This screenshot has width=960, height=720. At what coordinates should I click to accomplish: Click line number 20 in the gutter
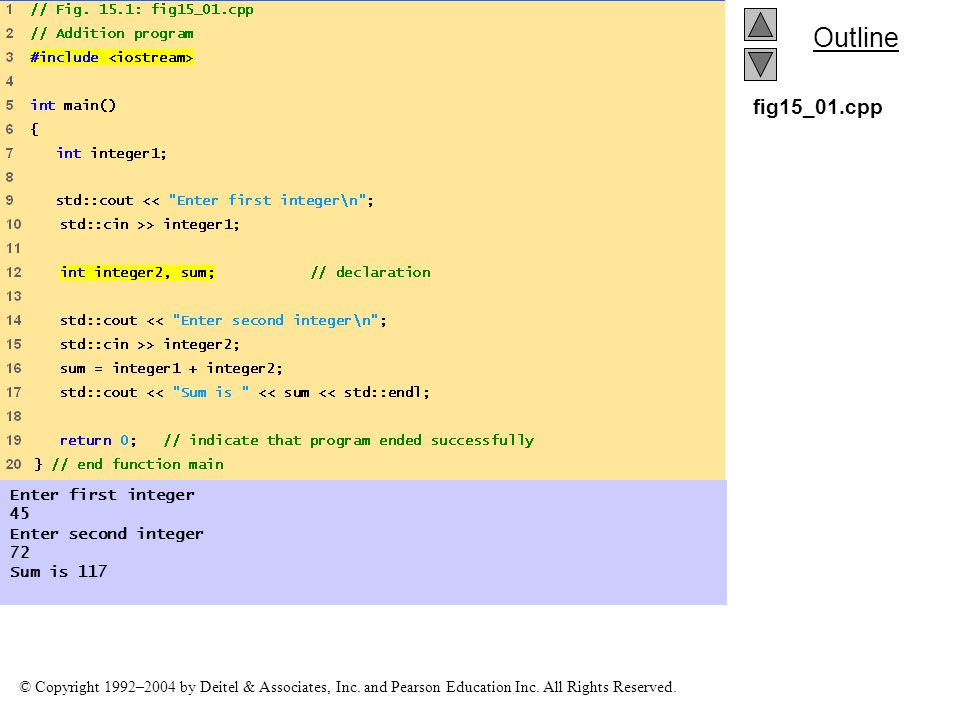[13, 464]
